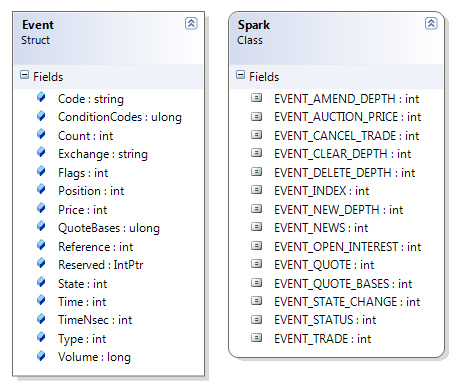Click the constant icon beside EVENT_QUOTE : int
The width and height of the screenshot is (469, 392).
[x=256, y=264]
